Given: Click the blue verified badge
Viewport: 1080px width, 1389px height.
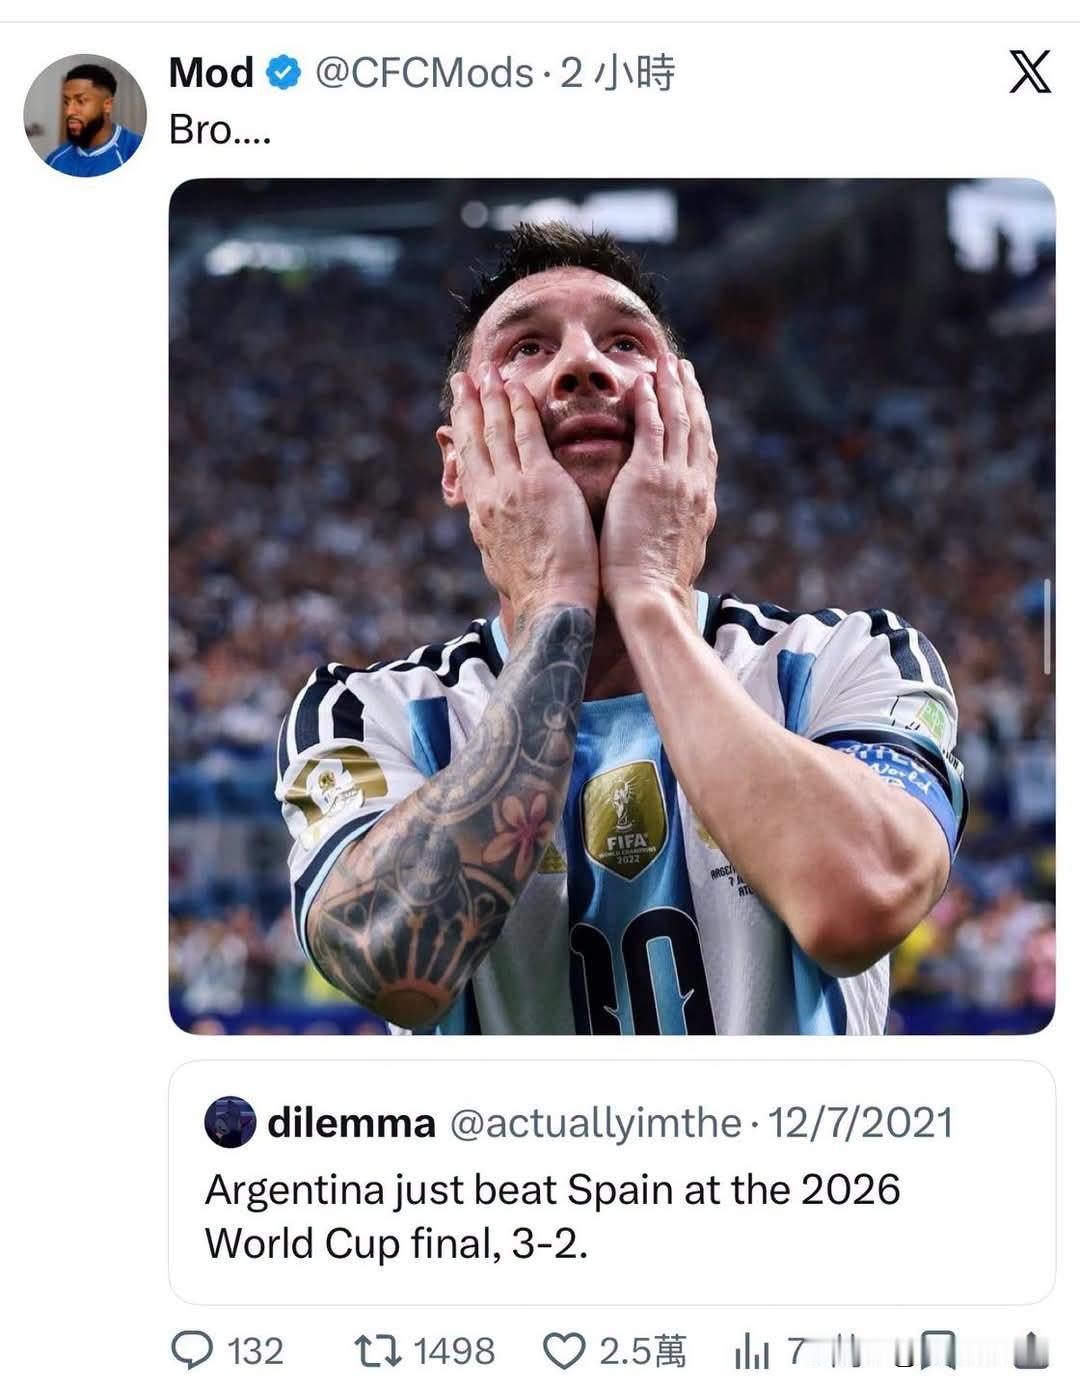Looking at the screenshot, I should 283,72.
